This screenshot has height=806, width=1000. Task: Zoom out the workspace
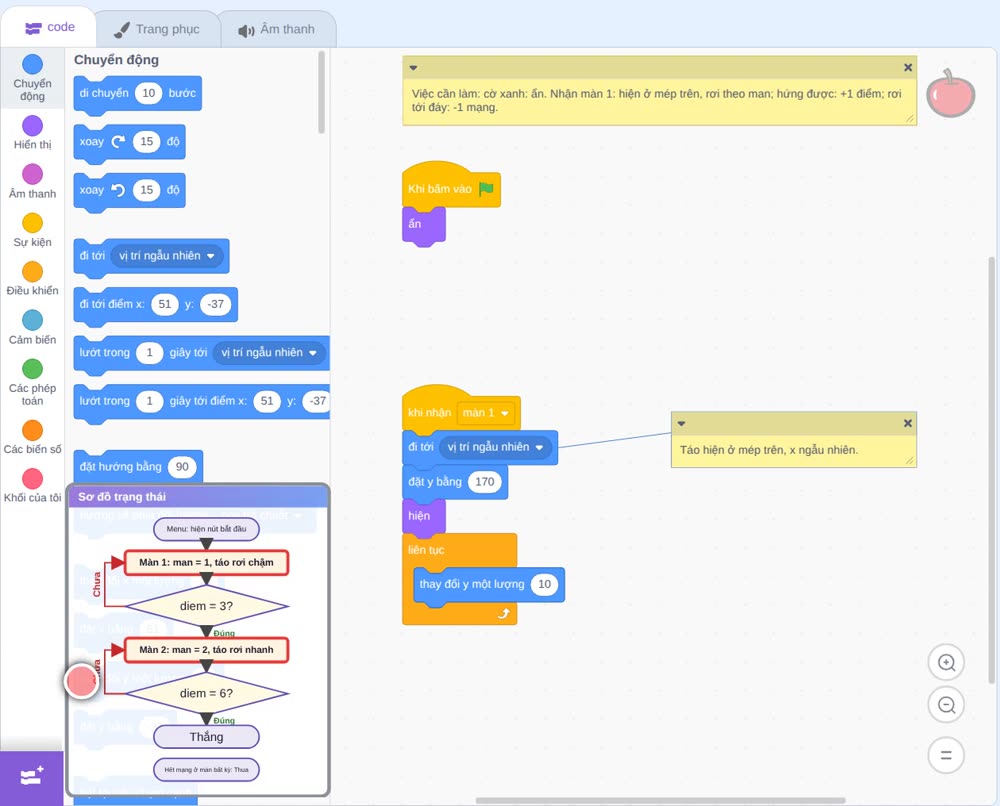tap(946, 705)
